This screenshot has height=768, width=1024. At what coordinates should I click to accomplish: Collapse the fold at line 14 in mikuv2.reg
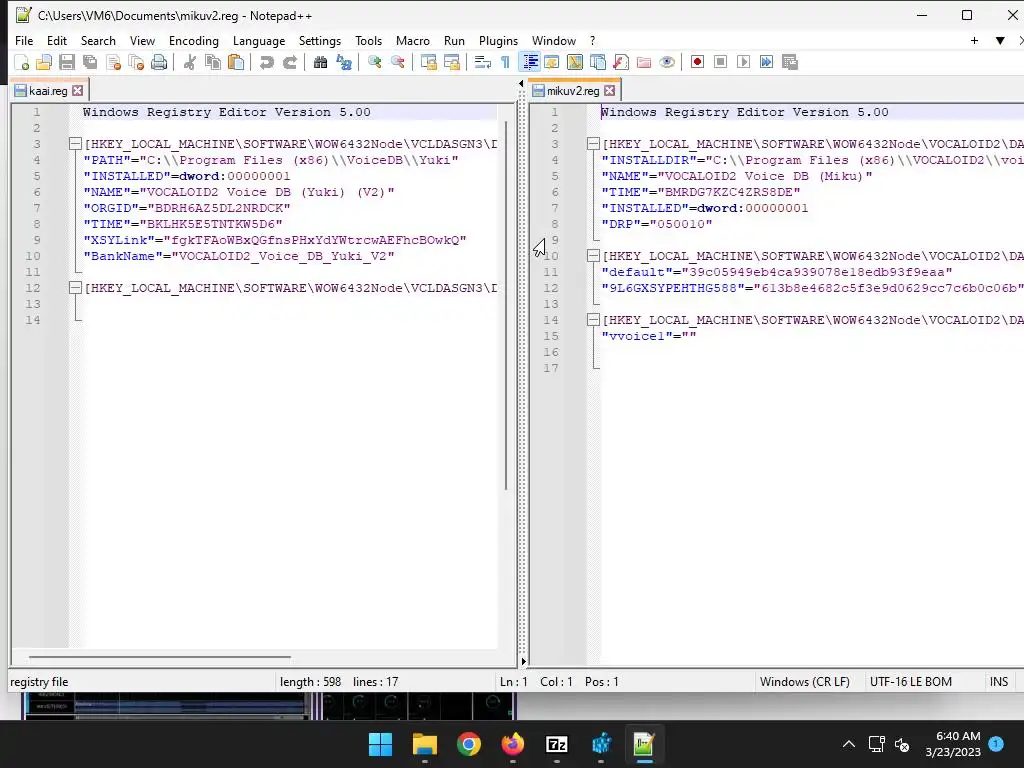[593, 320]
